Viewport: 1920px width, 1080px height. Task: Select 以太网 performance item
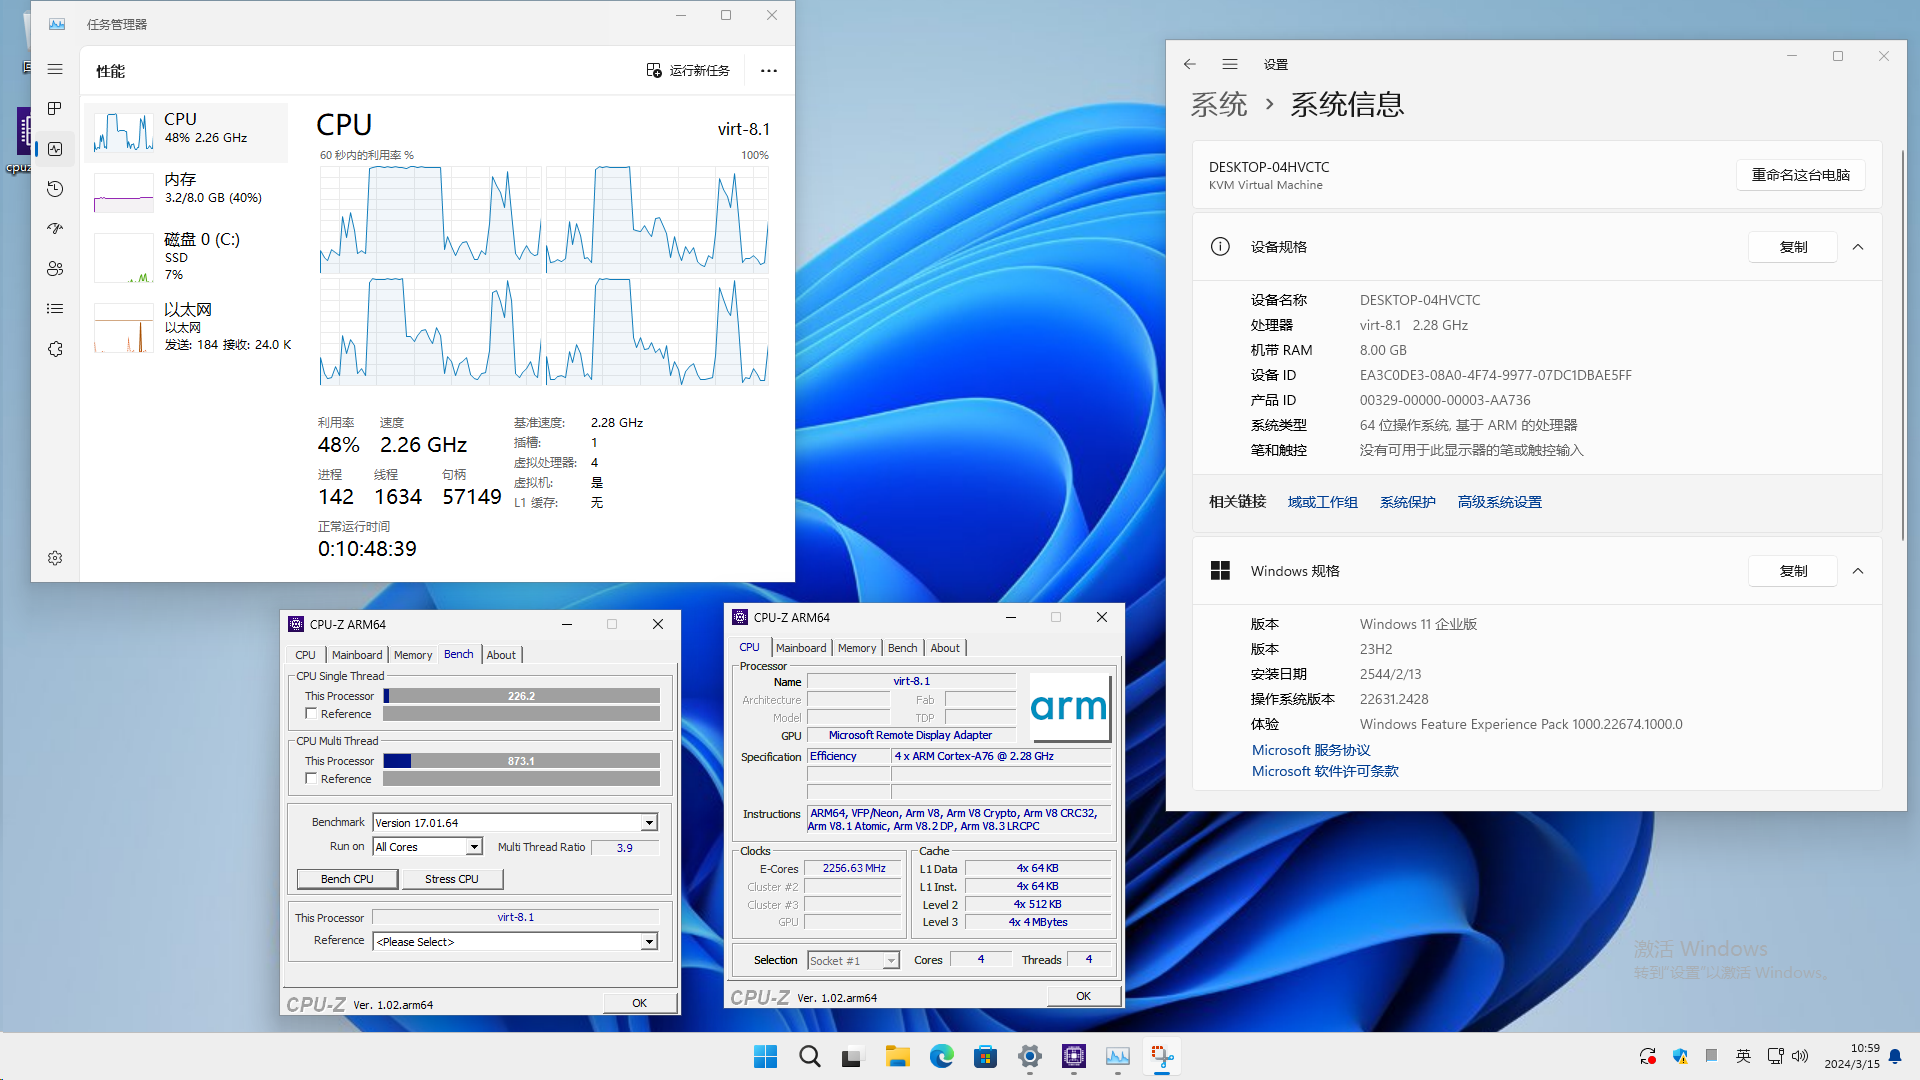pyautogui.click(x=188, y=328)
